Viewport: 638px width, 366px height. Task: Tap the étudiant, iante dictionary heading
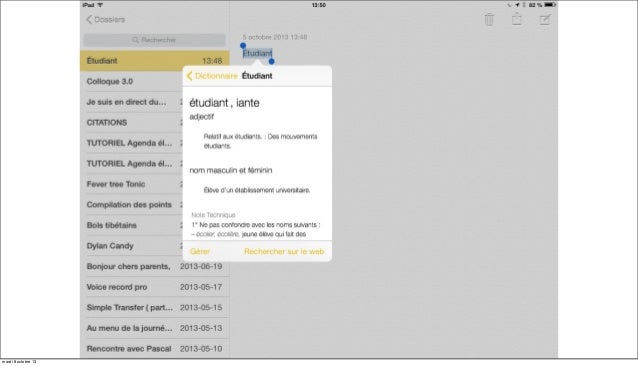click(x=224, y=103)
